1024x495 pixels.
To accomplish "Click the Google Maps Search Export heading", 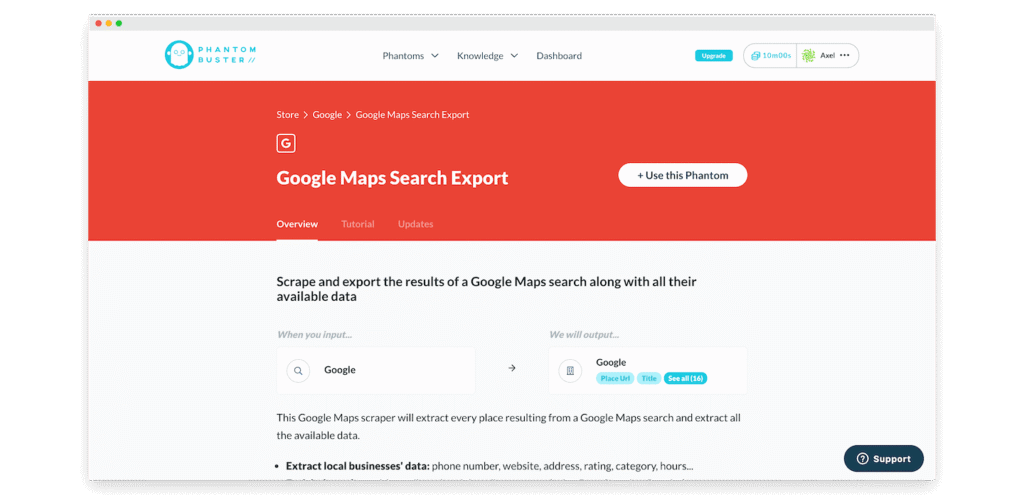I will 392,178.
